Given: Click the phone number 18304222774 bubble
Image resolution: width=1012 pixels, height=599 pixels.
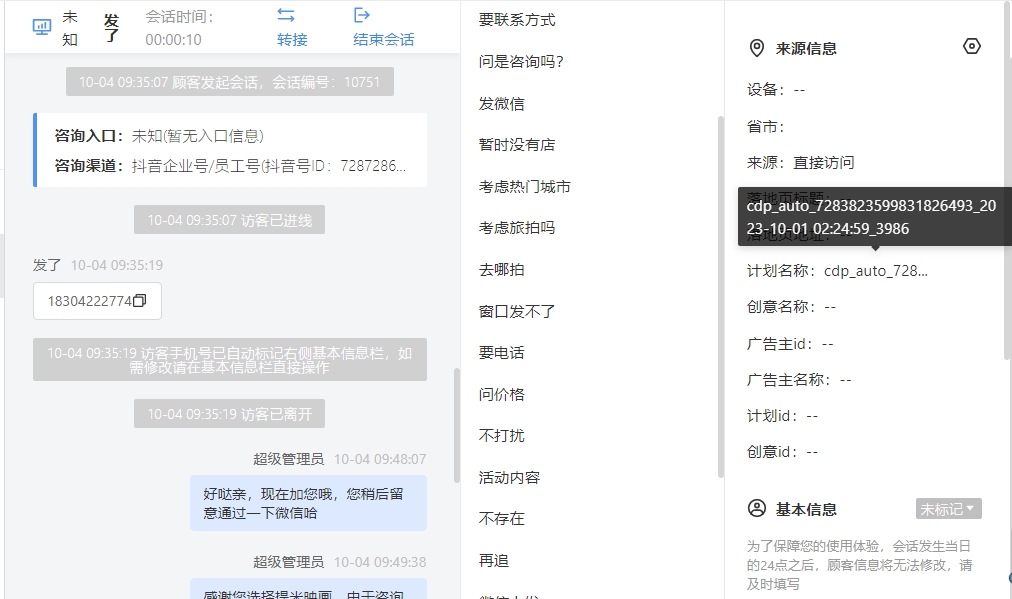Looking at the screenshot, I should point(97,301).
